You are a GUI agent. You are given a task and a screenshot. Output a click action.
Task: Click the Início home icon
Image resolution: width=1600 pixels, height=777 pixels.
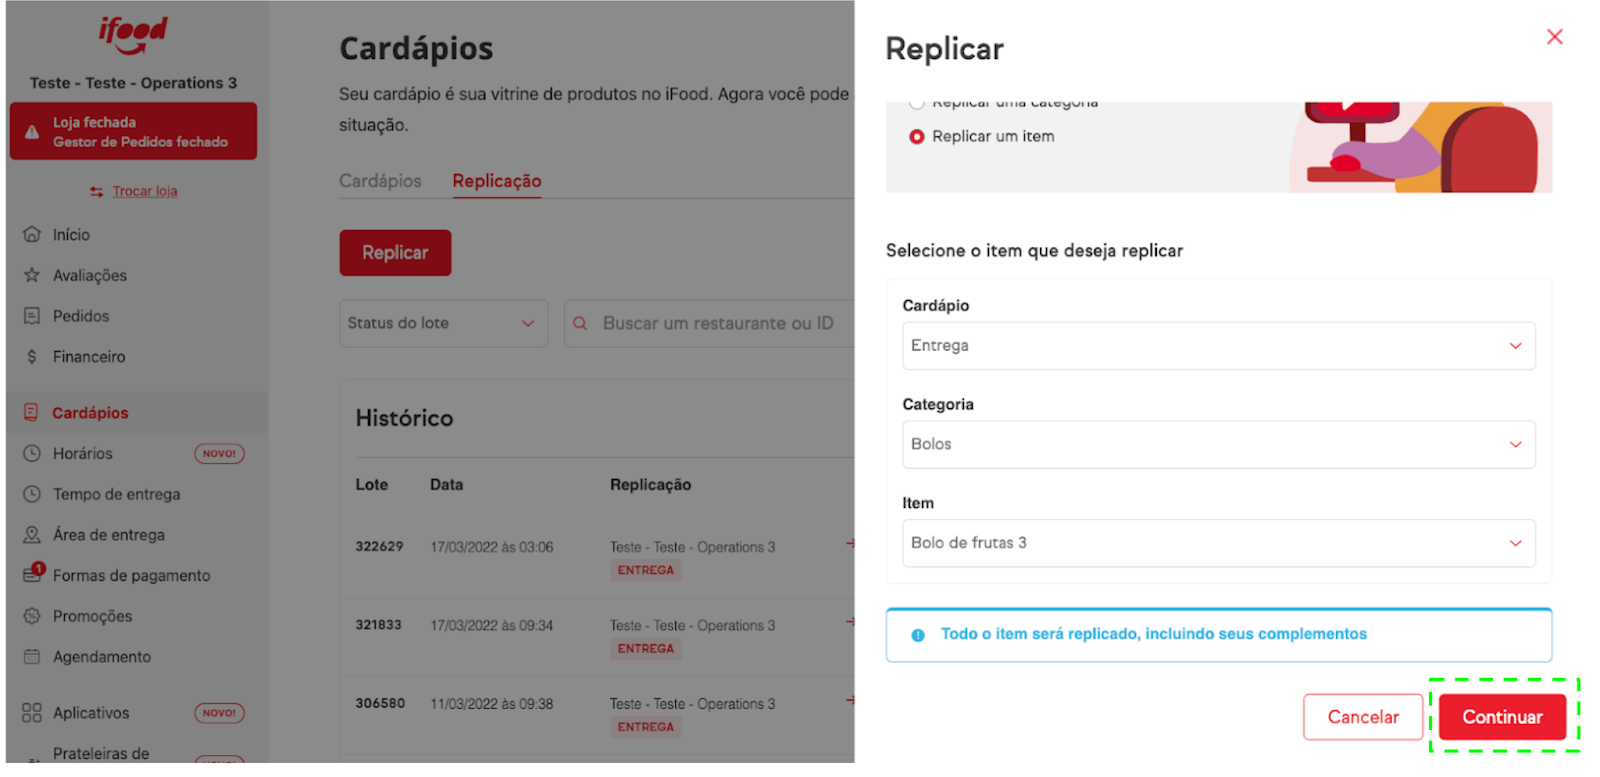coord(32,234)
